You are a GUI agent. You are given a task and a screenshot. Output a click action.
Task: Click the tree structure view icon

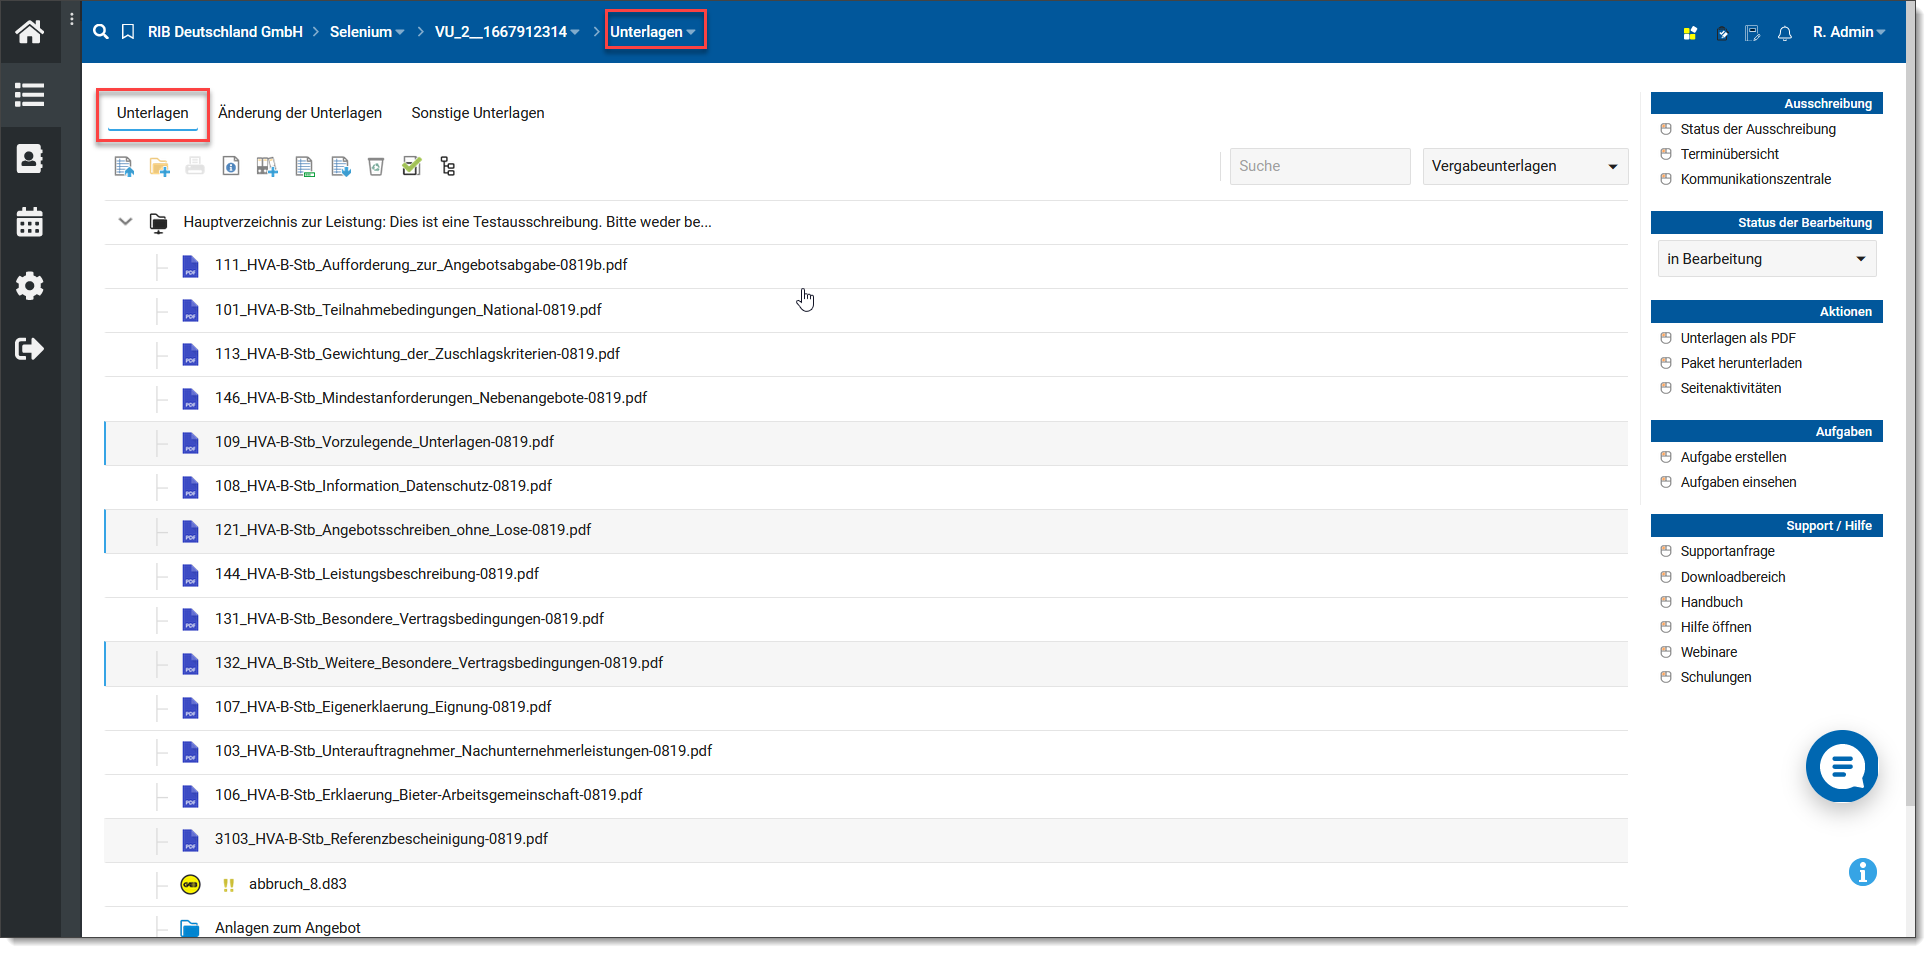447,167
